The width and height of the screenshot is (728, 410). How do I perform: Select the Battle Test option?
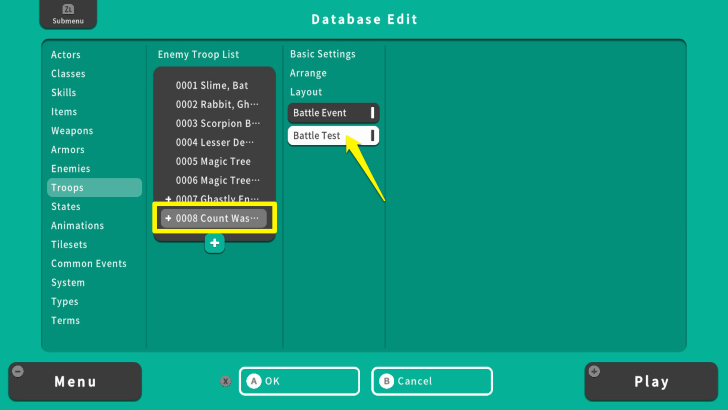[333, 136]
